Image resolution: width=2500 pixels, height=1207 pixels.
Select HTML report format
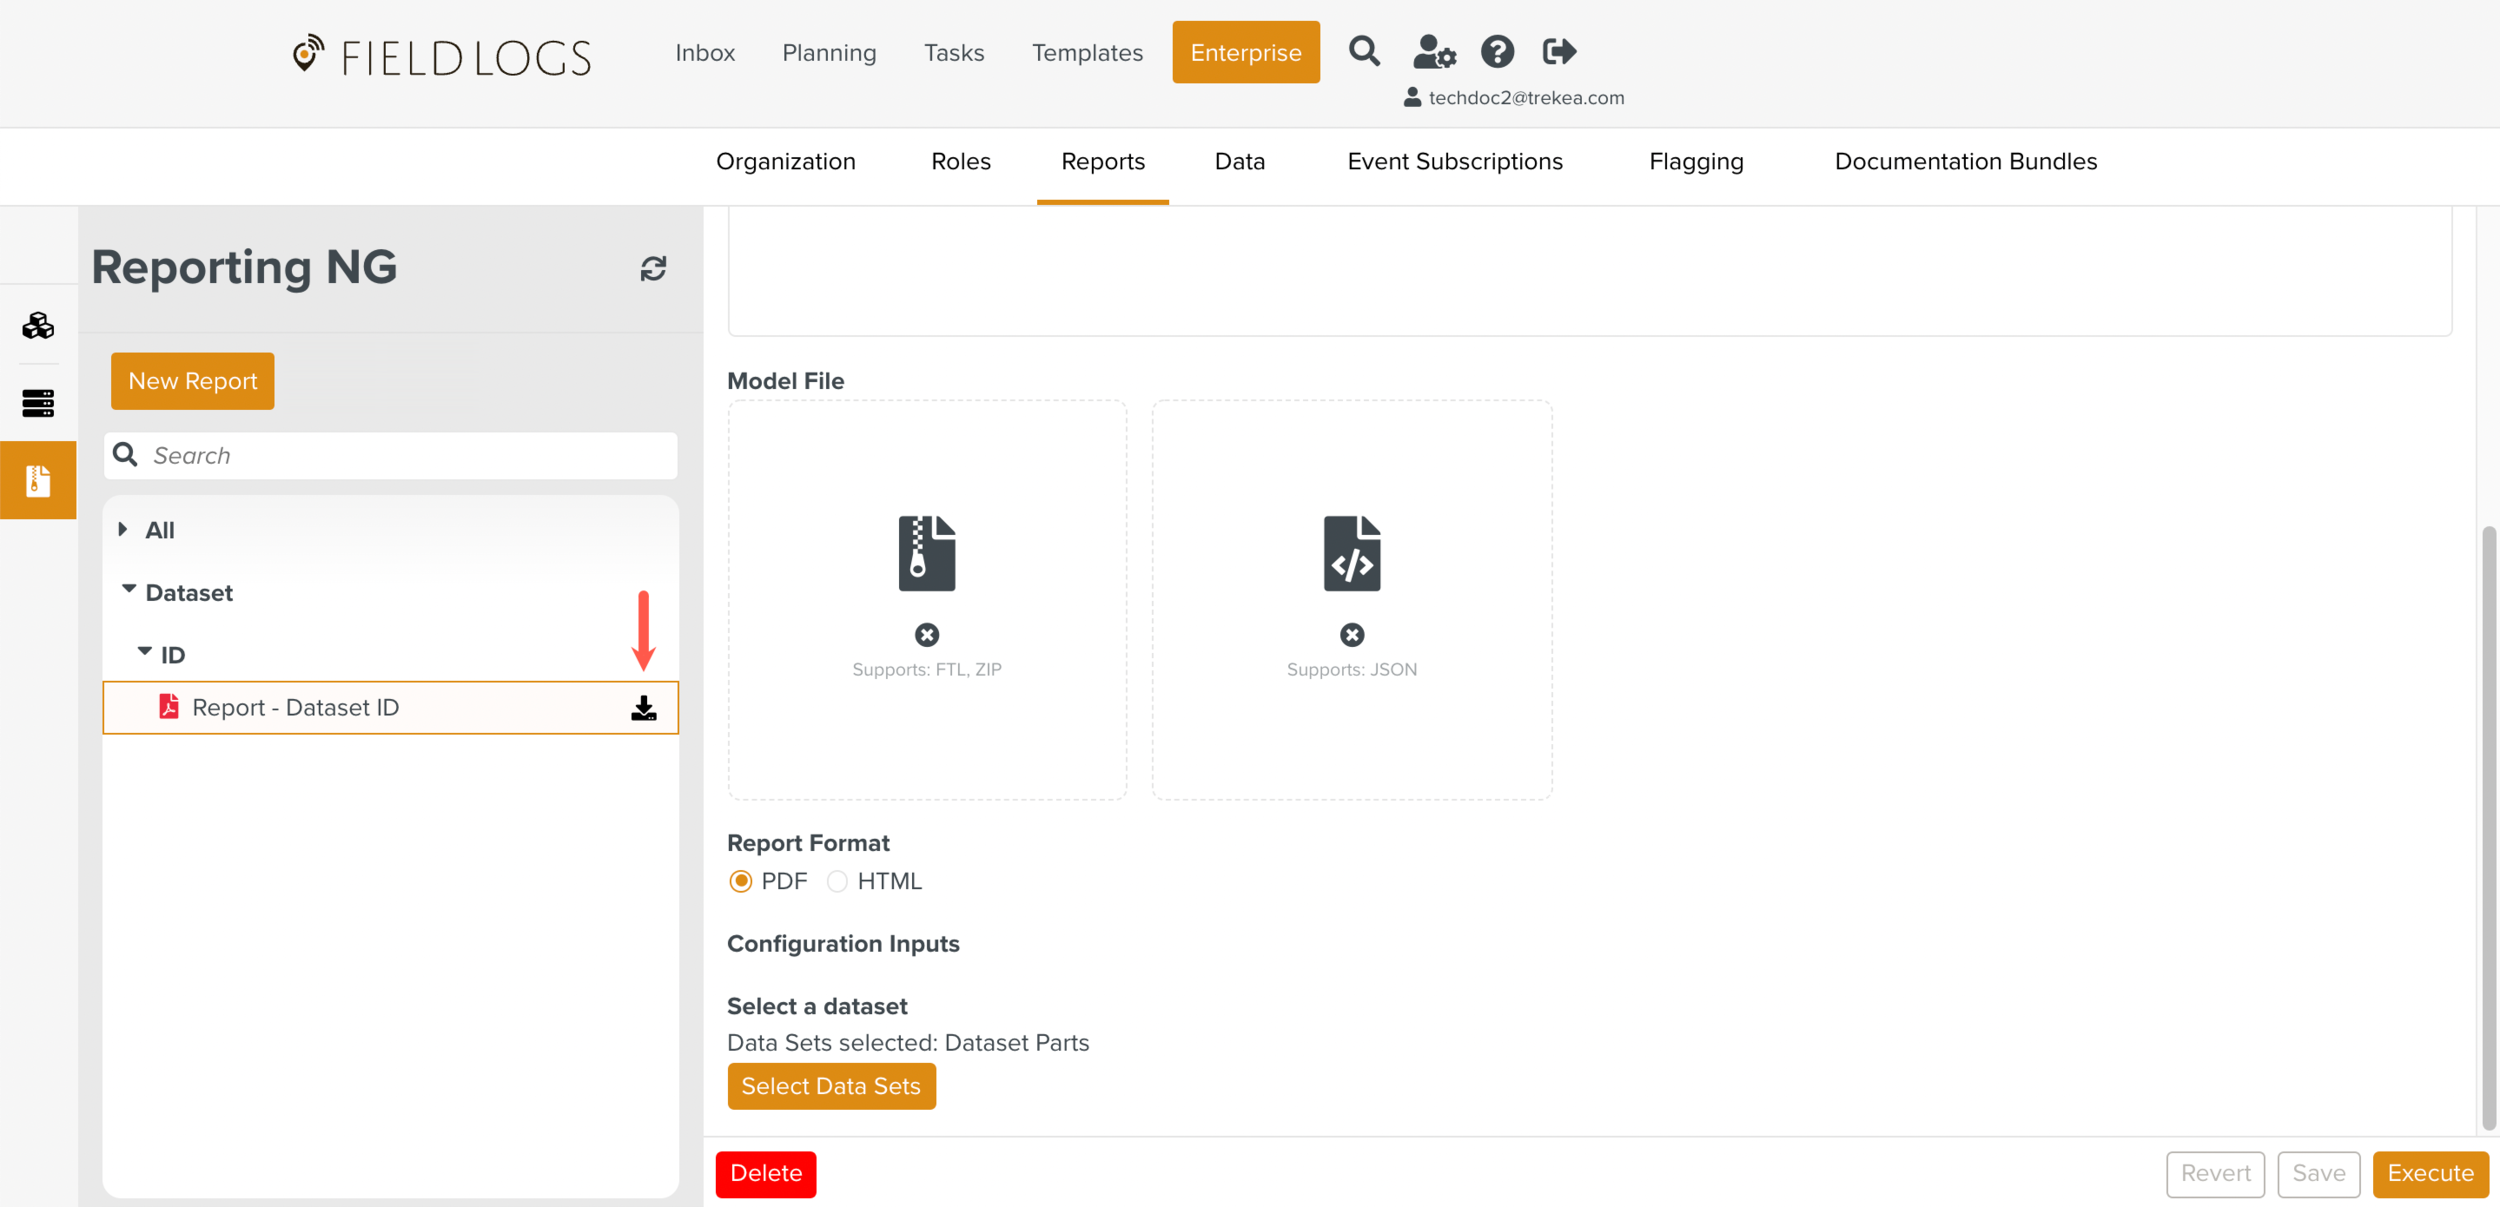tap(837, 881)
